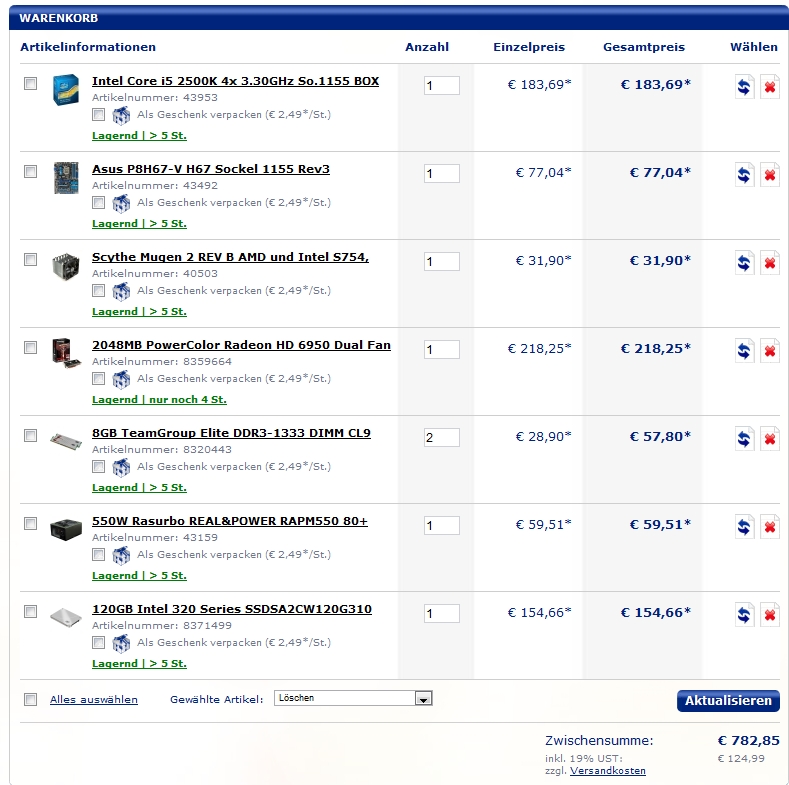This screenshot has height=785, width=789.
Task: Click the gift box icon under Intel Core i5
Action: pyautogui.click(x=121, y=115)
